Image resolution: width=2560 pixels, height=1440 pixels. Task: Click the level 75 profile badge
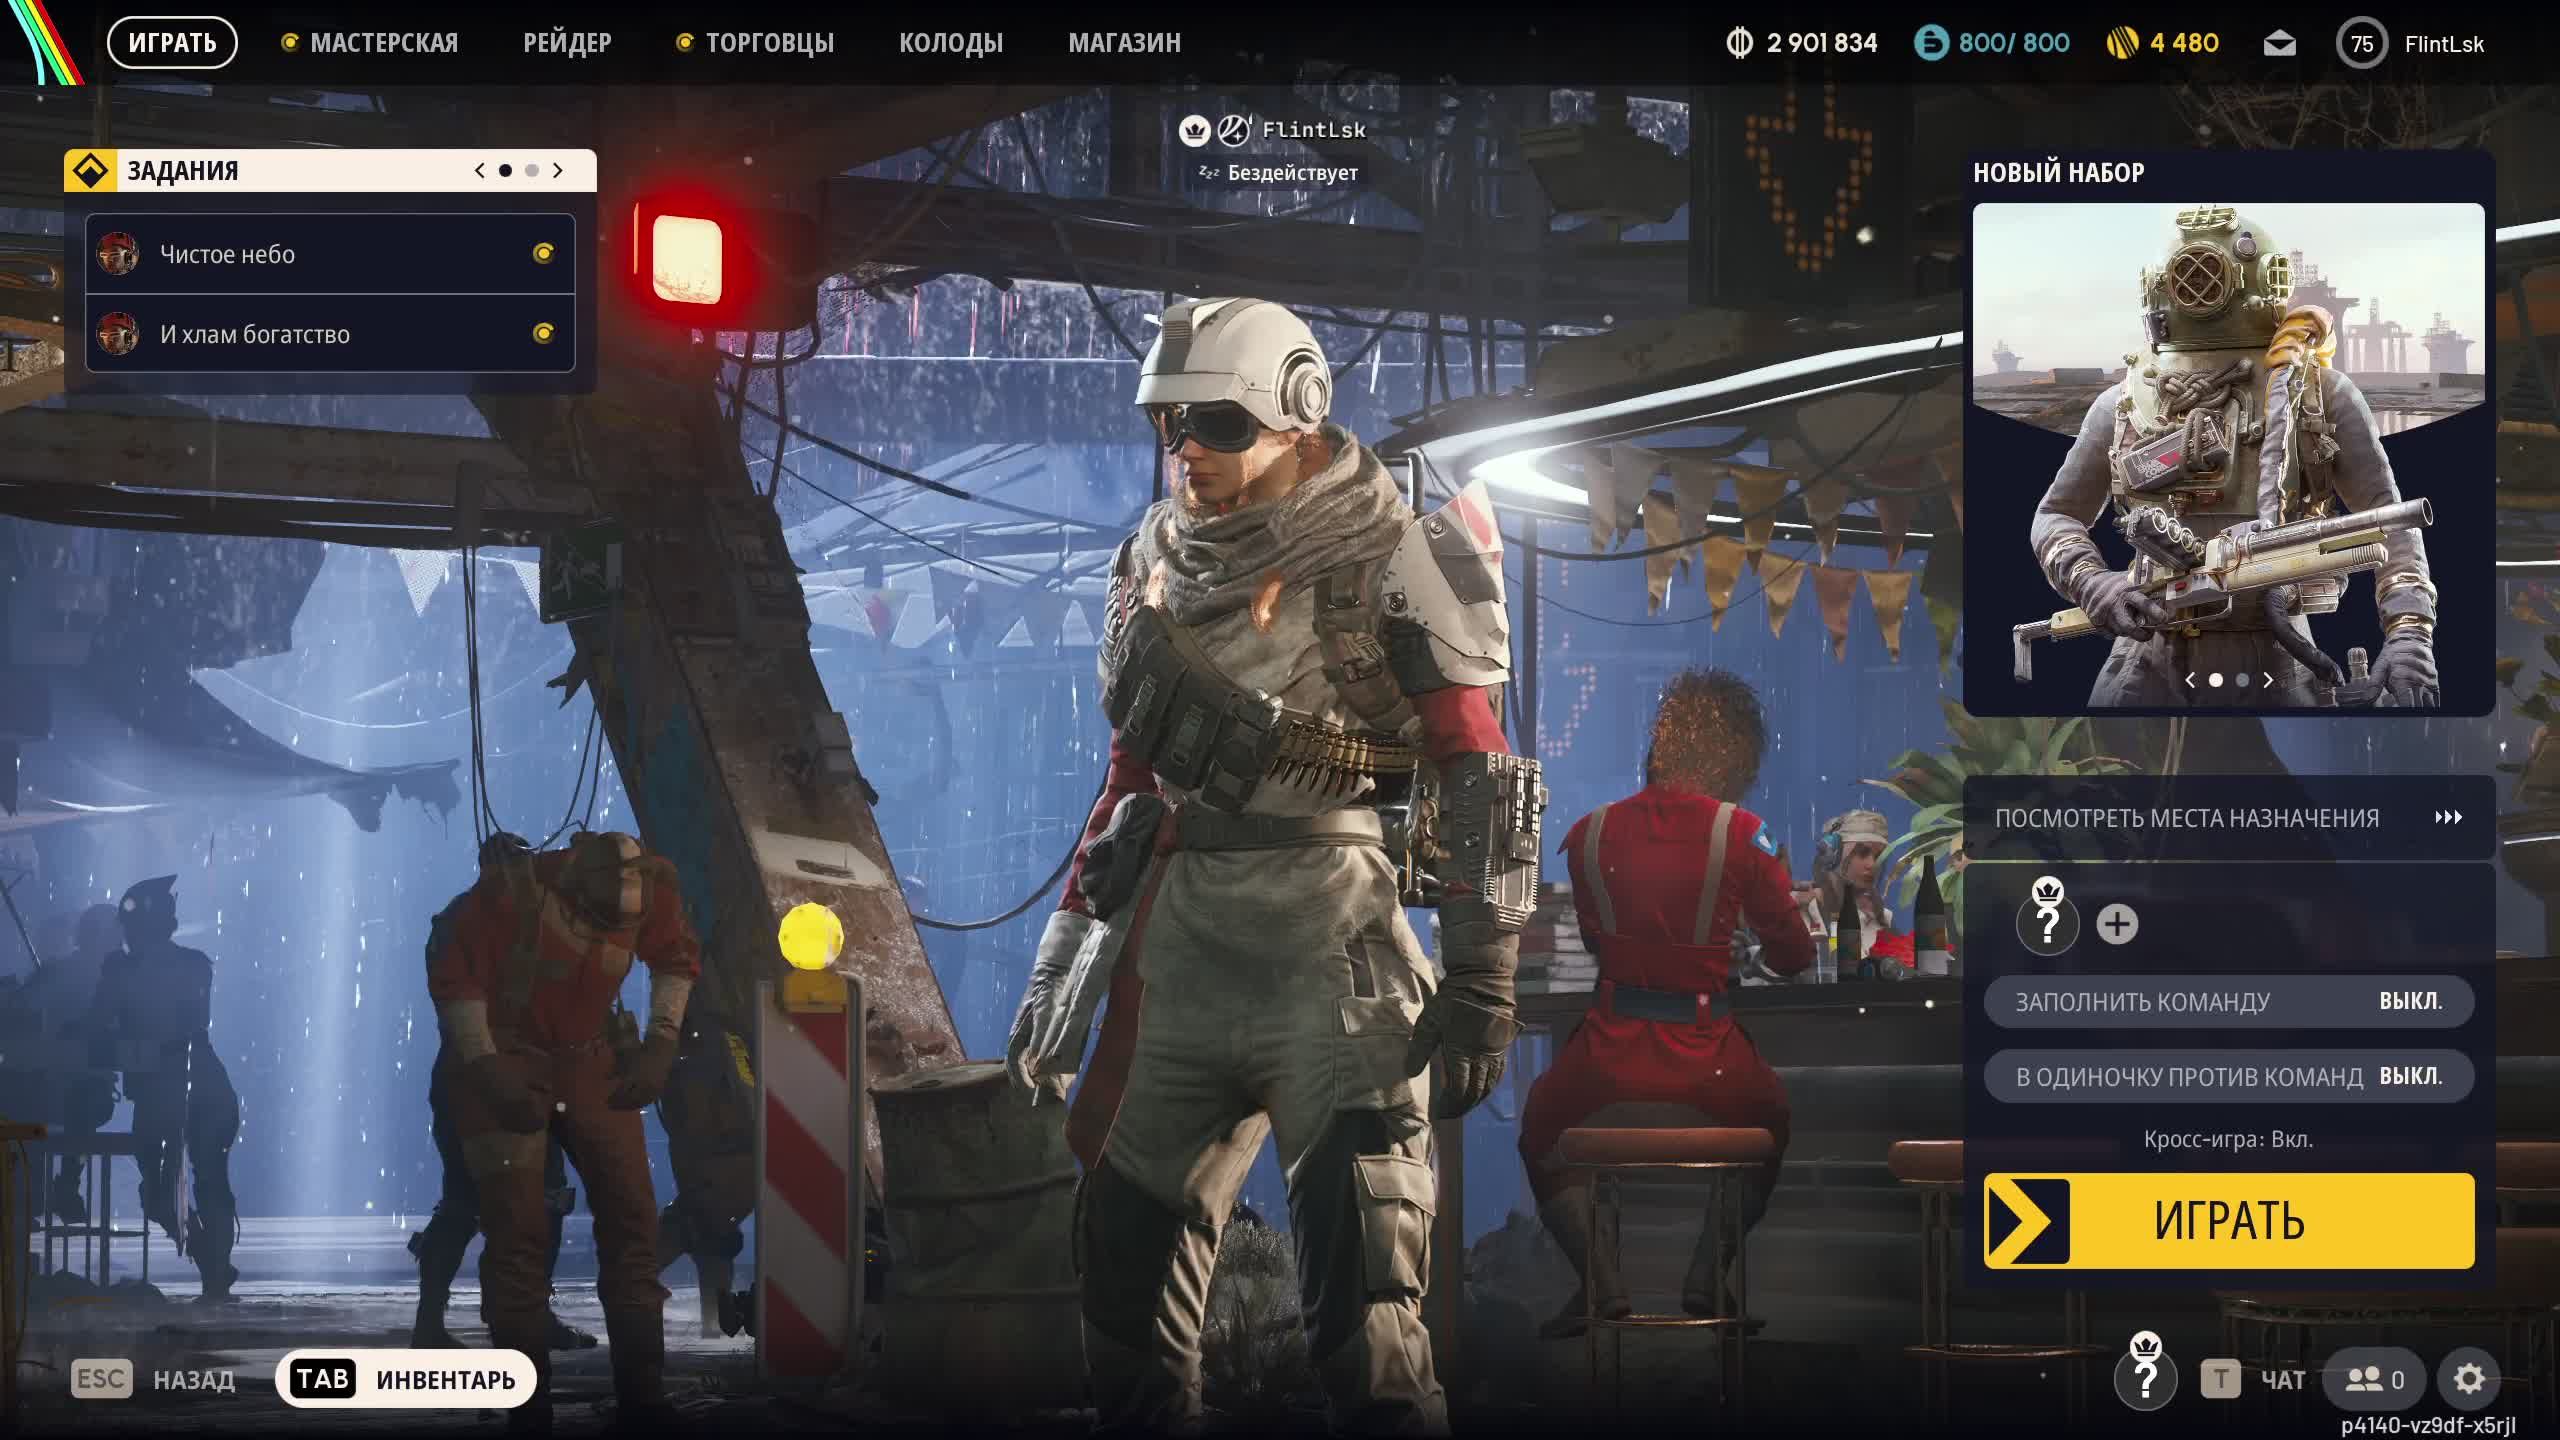pyautogui.click(x=2362, y=44)
